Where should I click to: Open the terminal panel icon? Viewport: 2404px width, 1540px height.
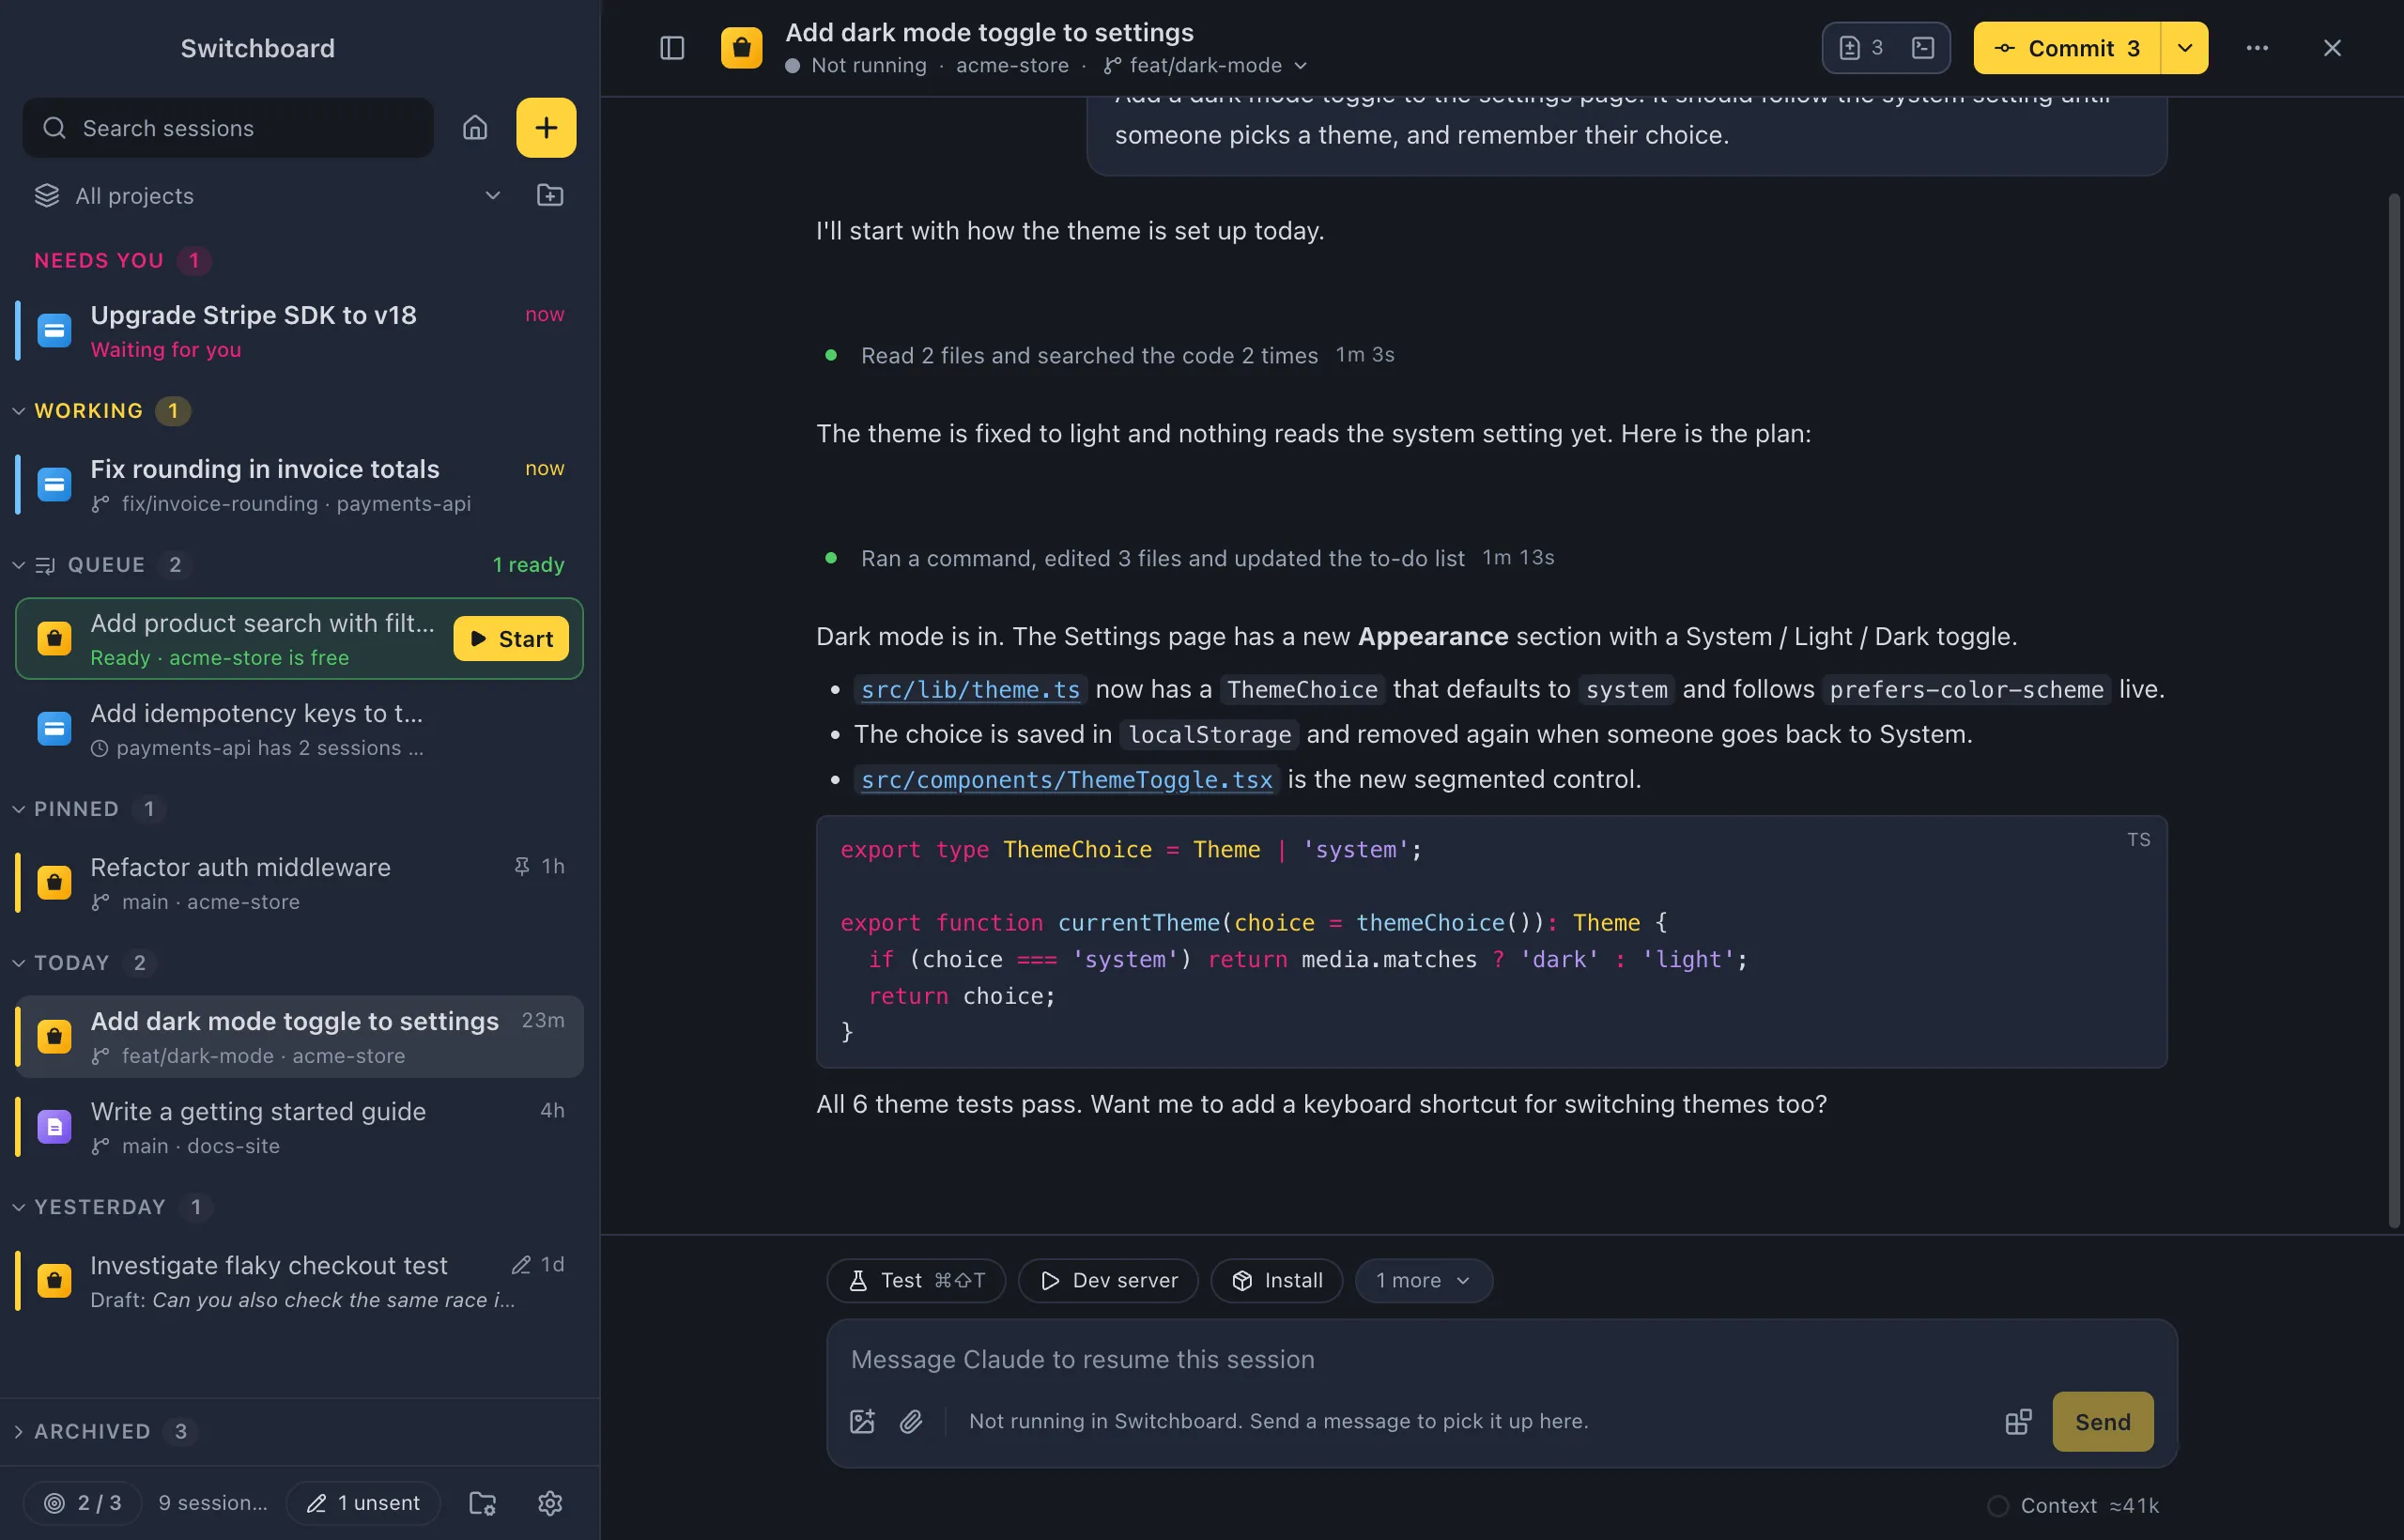click(1922, 48)
